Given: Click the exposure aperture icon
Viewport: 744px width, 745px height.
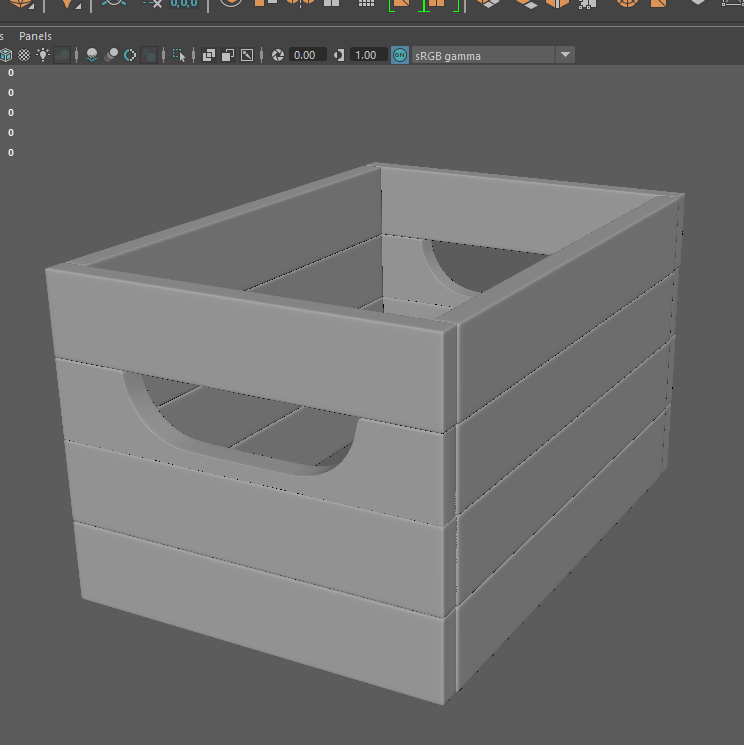Looking at the screenshot, I should click(278, 55).
